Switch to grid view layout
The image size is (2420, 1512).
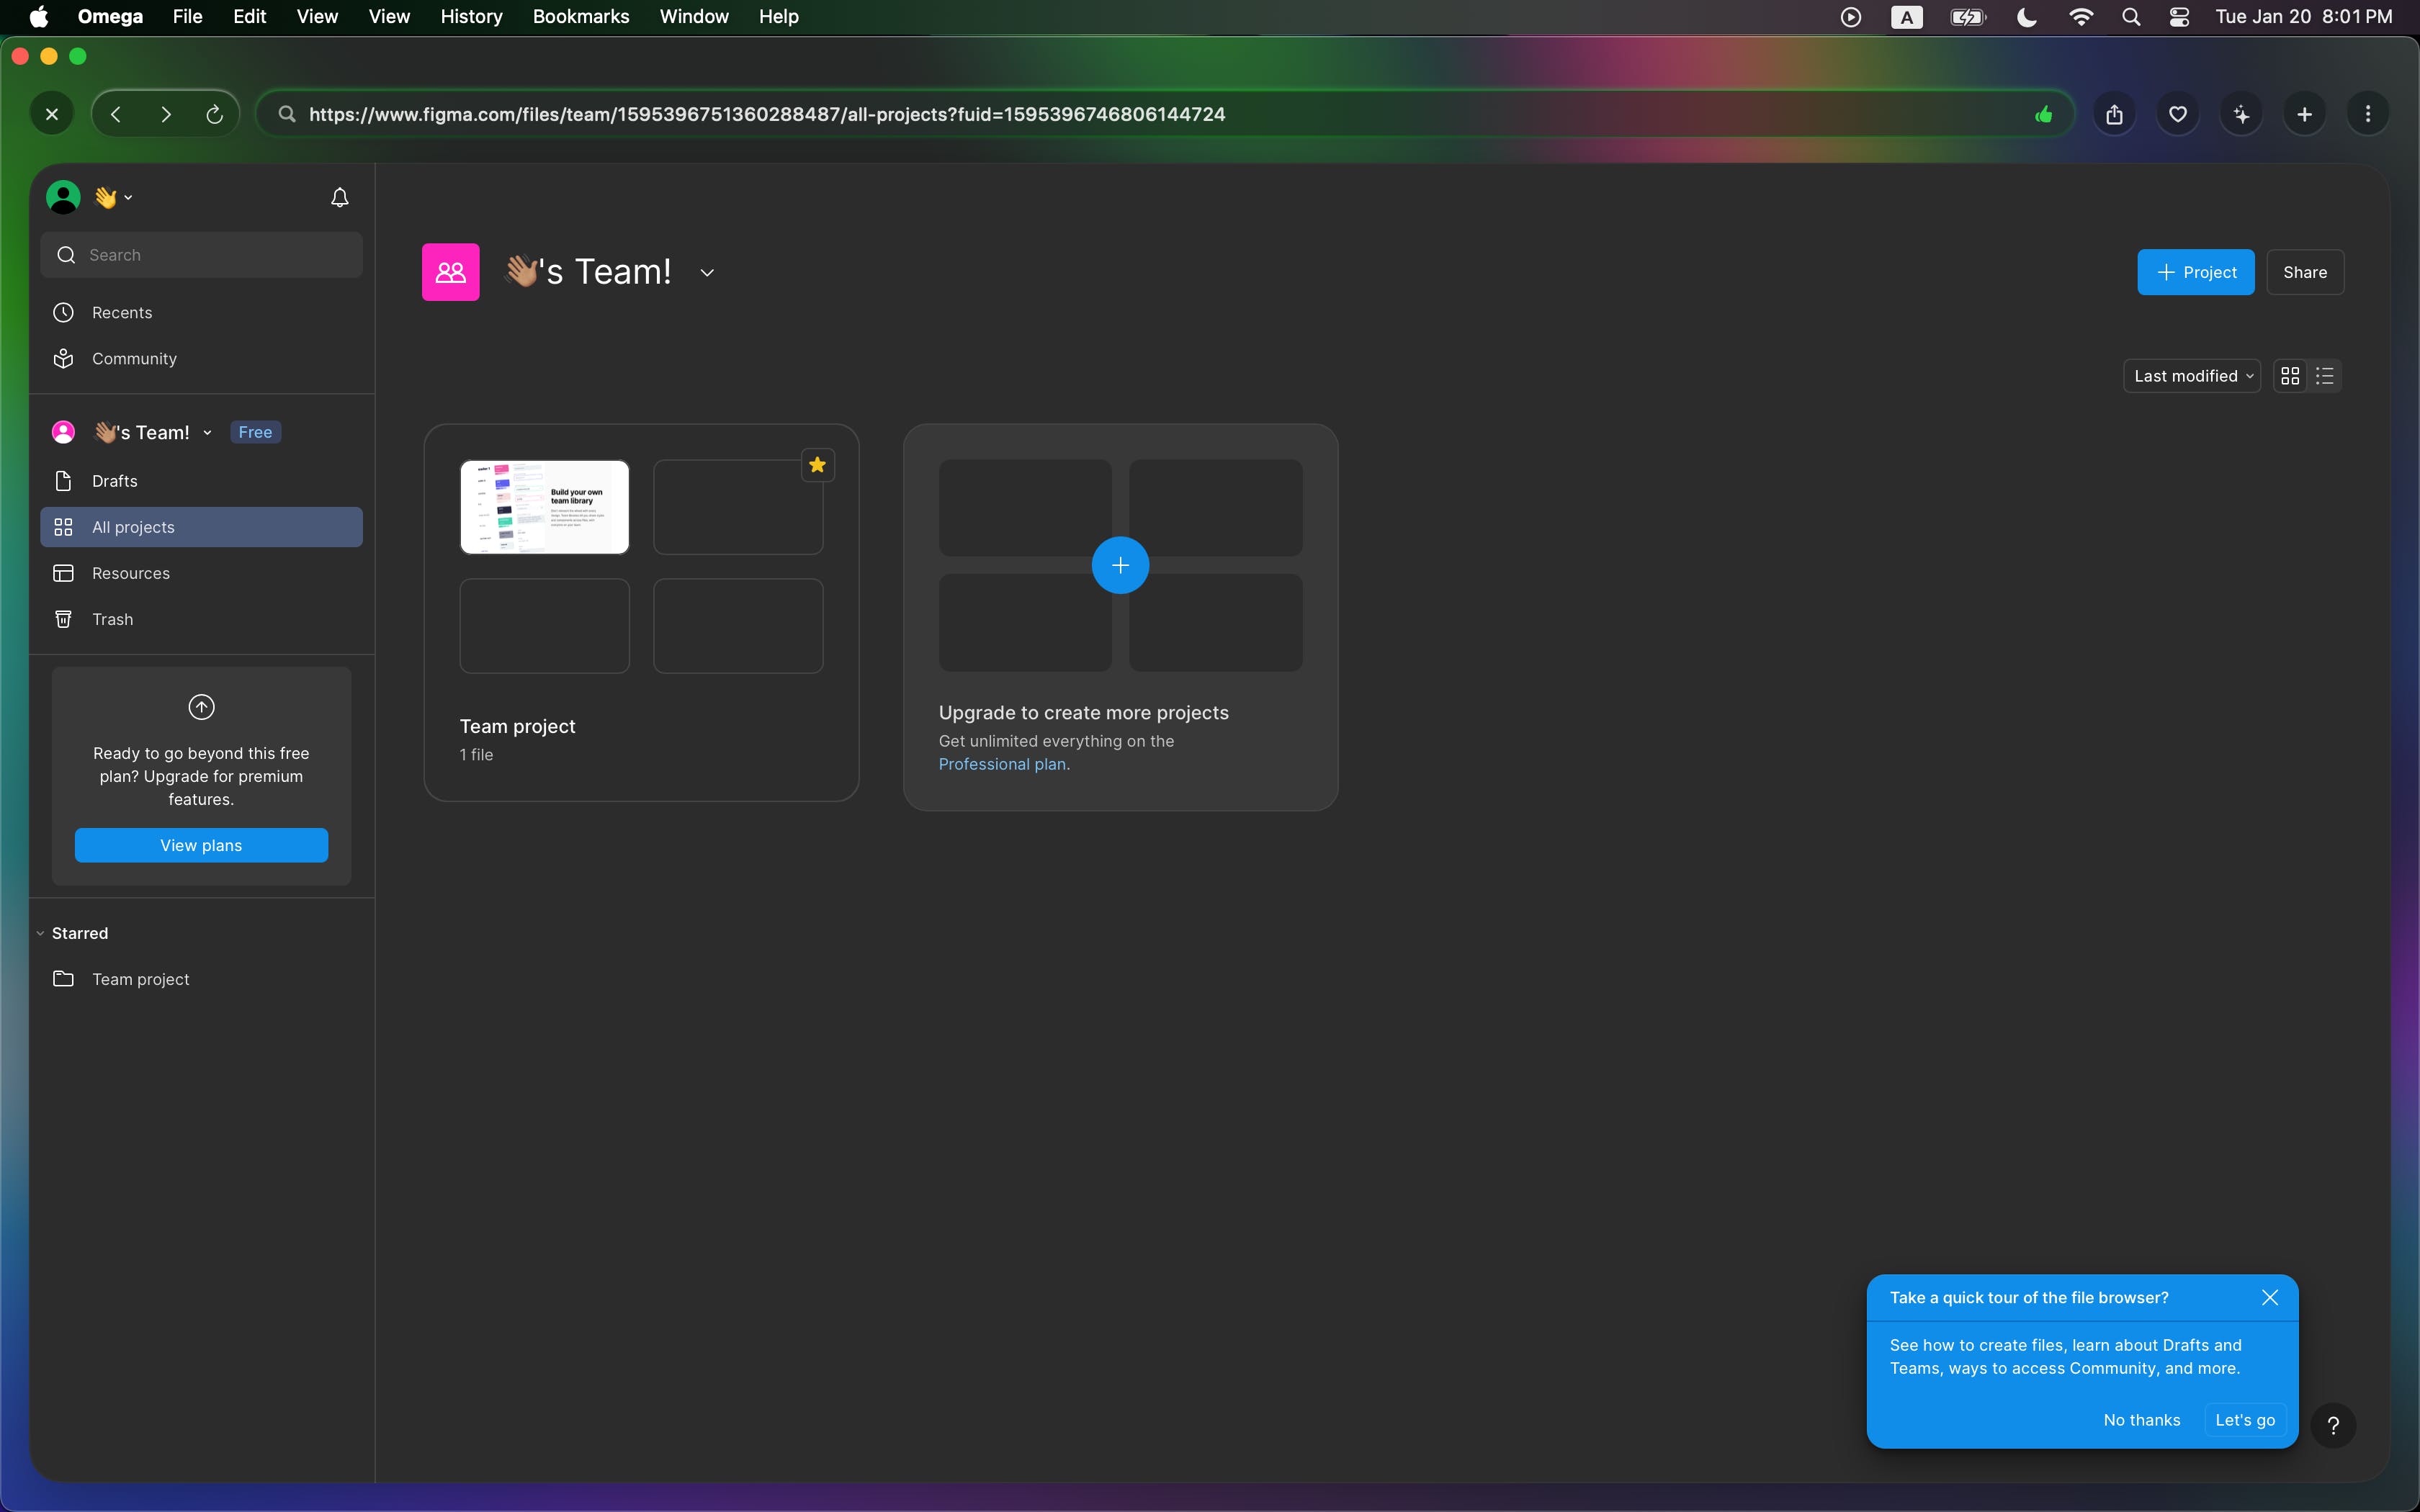pyautogui.click(x=2290, y=376)
